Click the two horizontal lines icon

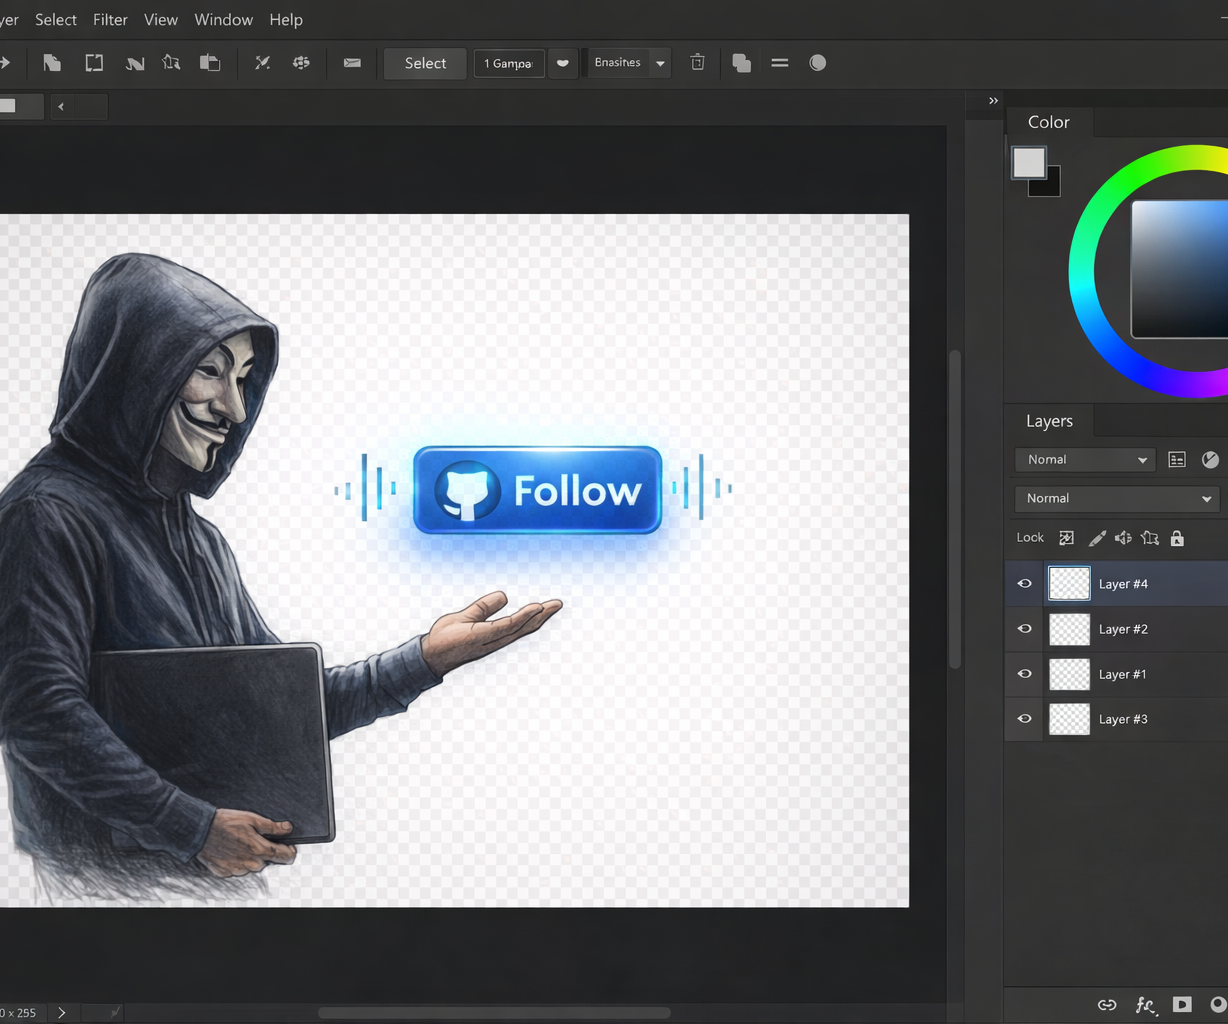[780, 63]
